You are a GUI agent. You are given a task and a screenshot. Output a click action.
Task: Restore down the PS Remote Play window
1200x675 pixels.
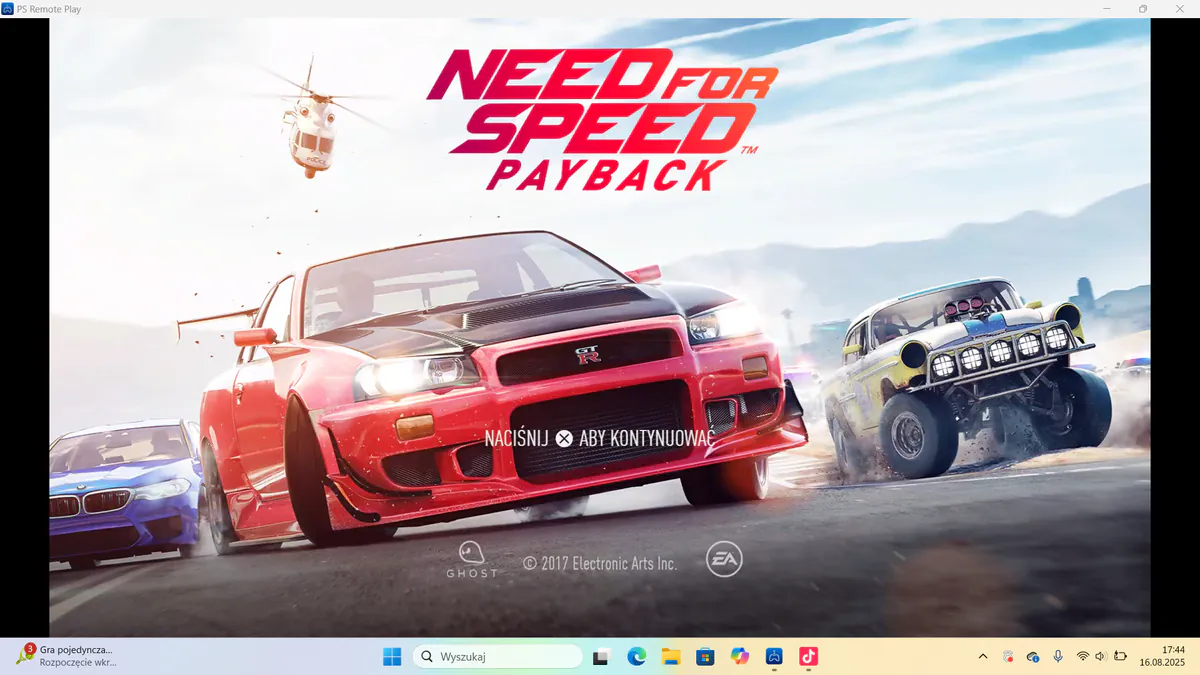[x=1143, y=9]
